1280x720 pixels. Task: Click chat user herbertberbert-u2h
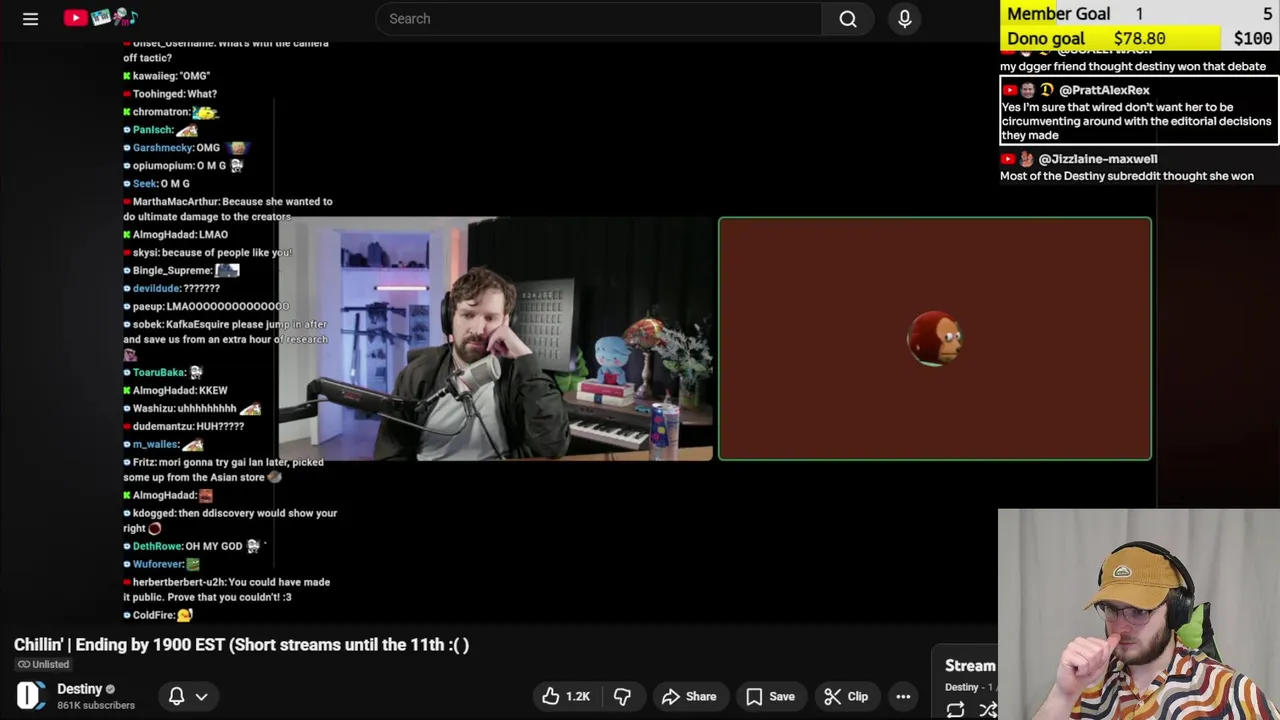click(x=179, y=583)
